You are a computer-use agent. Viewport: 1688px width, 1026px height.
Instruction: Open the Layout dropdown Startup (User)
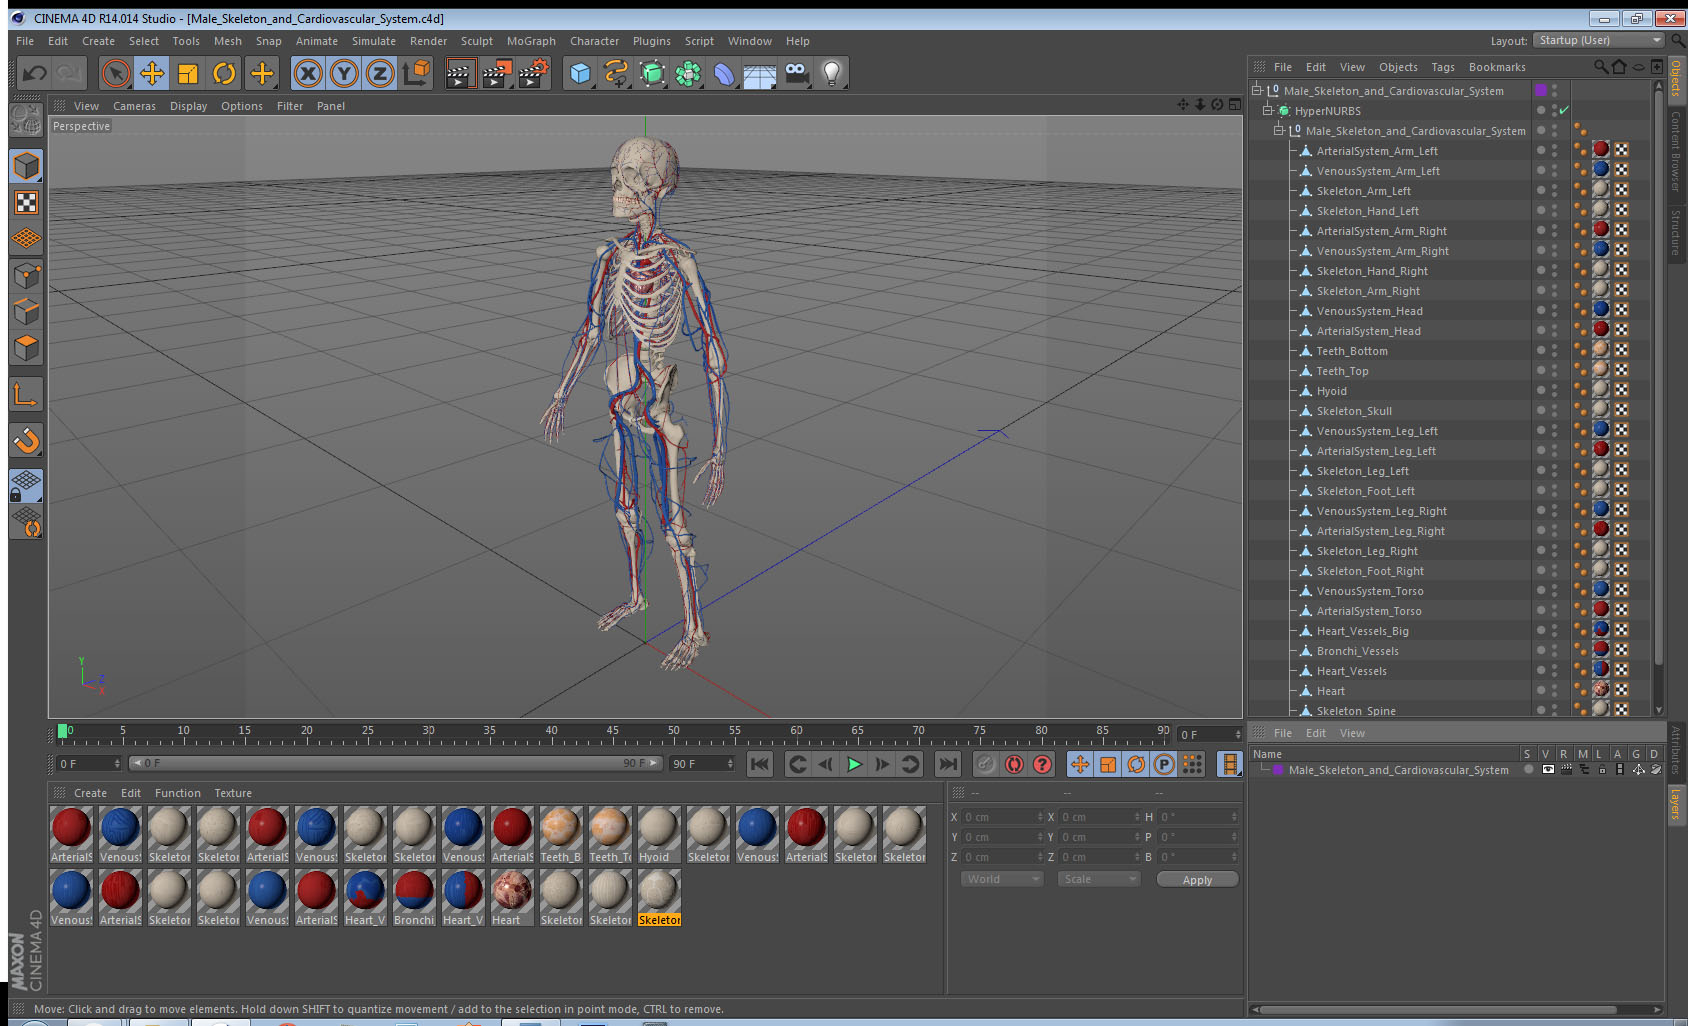1600,40
